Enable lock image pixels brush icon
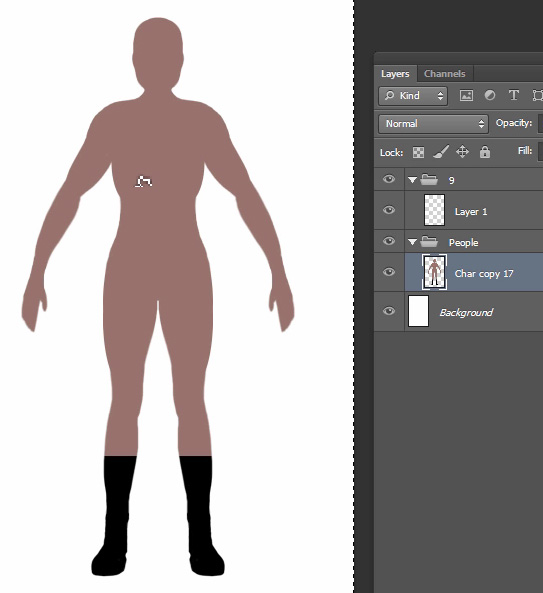This screenshot has width=543, height=593. point(441,152)
